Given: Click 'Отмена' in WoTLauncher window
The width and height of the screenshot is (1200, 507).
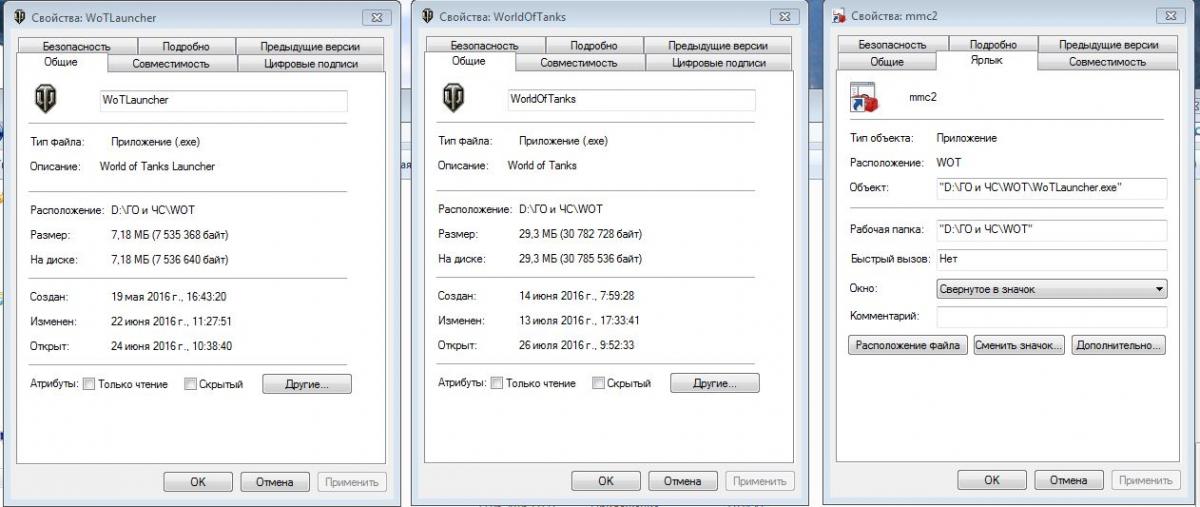Looking at the screenshot, I should click(275, 482).
